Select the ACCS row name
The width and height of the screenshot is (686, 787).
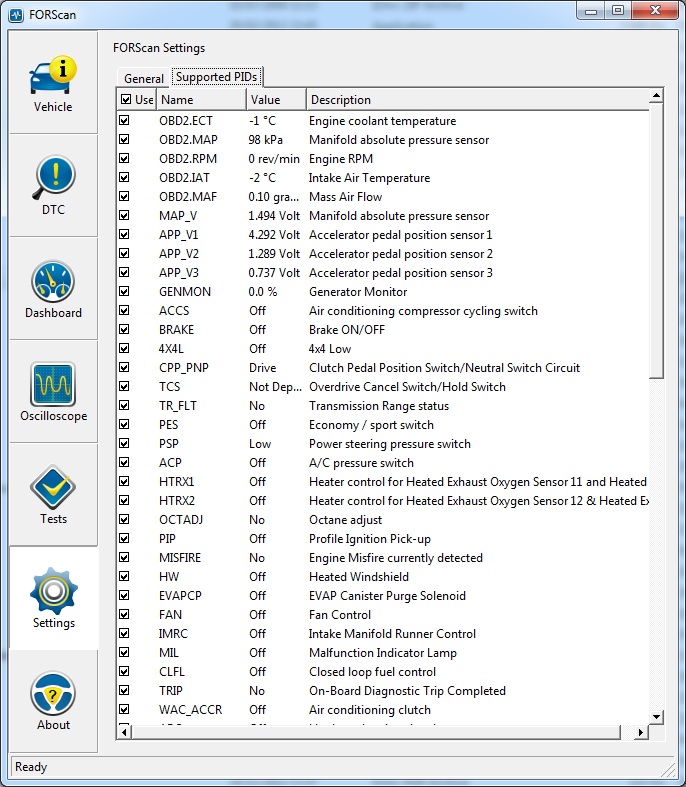(x=174, y=311)
